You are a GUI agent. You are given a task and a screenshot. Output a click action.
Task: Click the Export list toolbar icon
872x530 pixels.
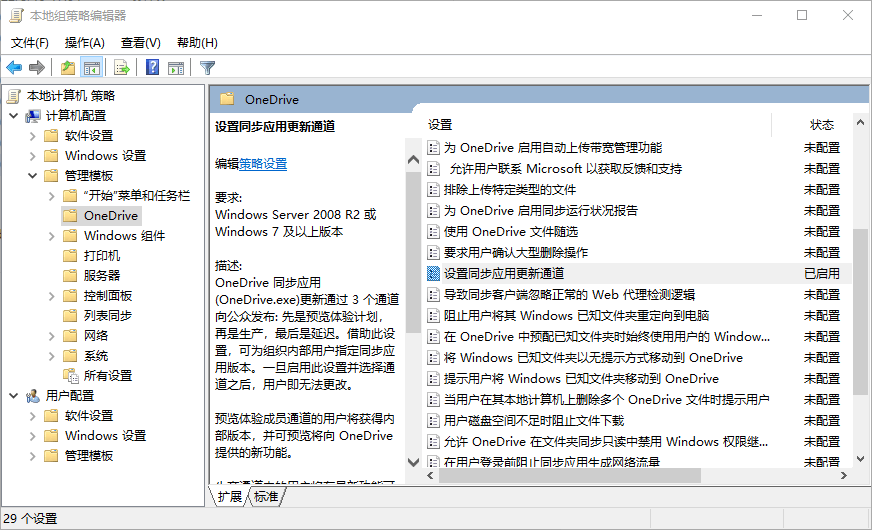[x=121, y=68]
